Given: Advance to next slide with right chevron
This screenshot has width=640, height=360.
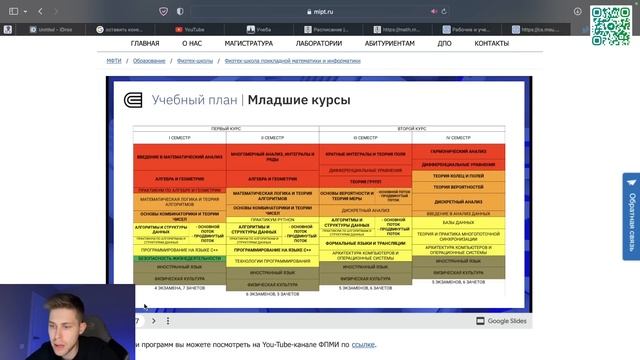Looking at the screenshot, I should (x=153, y=321).
